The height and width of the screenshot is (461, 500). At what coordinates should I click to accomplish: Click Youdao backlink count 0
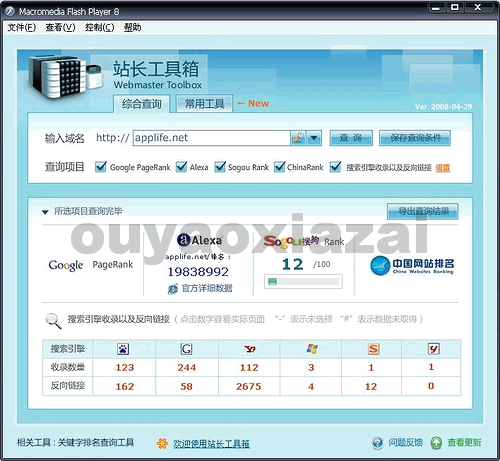tap(431, 386)
